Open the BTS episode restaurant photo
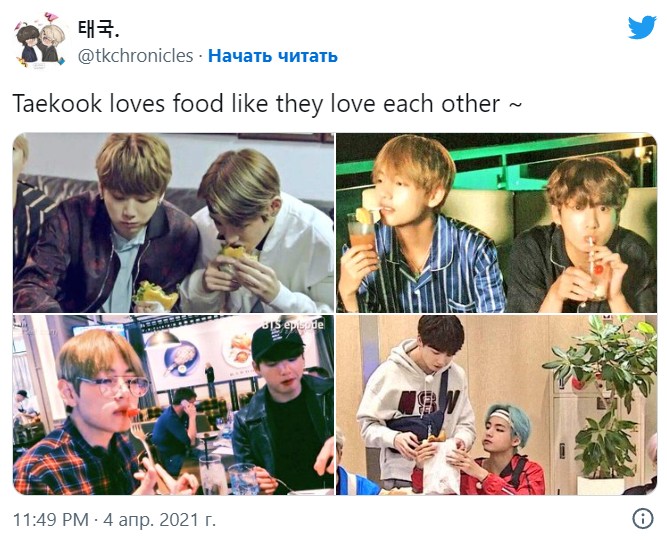Viewport: 667px width, 540px height. pyautogui.click(x=173, y=405)
